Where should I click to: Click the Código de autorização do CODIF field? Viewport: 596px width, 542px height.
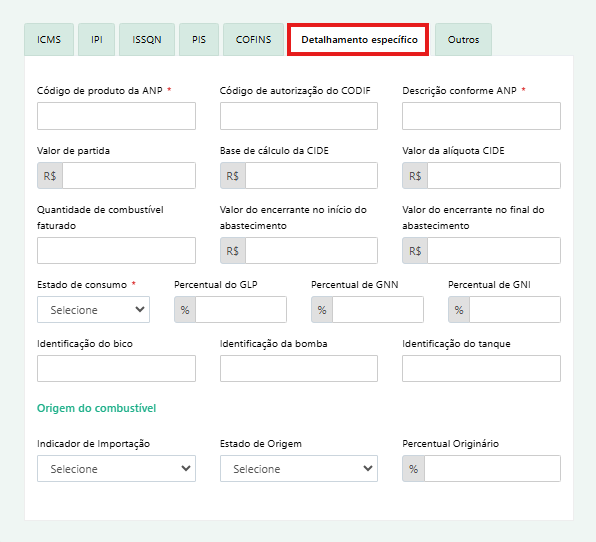(299, 116)
